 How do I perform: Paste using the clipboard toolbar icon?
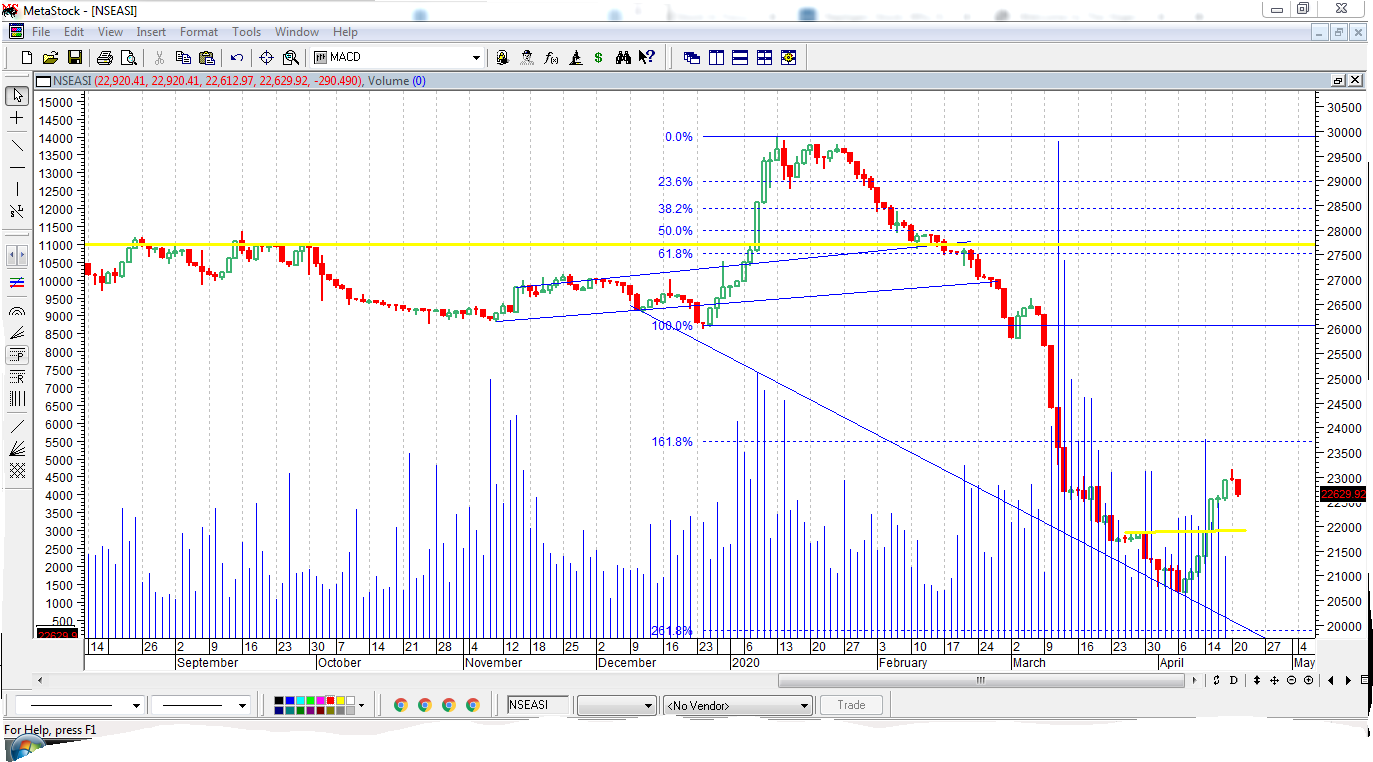207,58
